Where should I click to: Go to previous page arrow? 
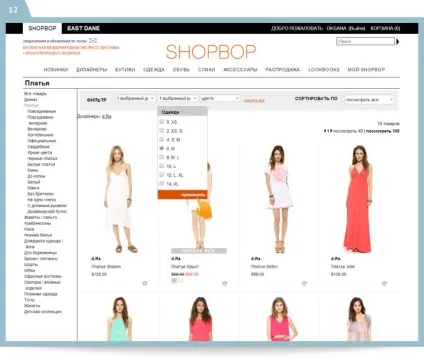pyautogui.click(x=325, y=131)
